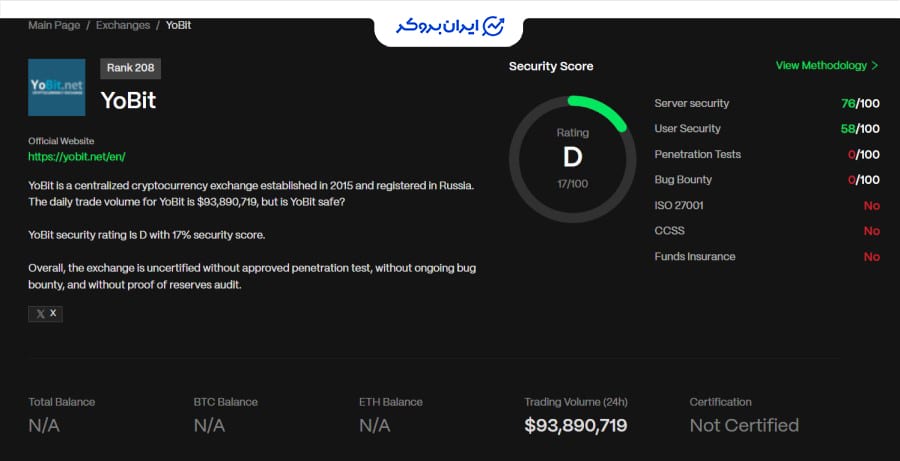Click the Penetration Tests row label
Viewport: 900px width, 461px height.
tap(697, 154)
